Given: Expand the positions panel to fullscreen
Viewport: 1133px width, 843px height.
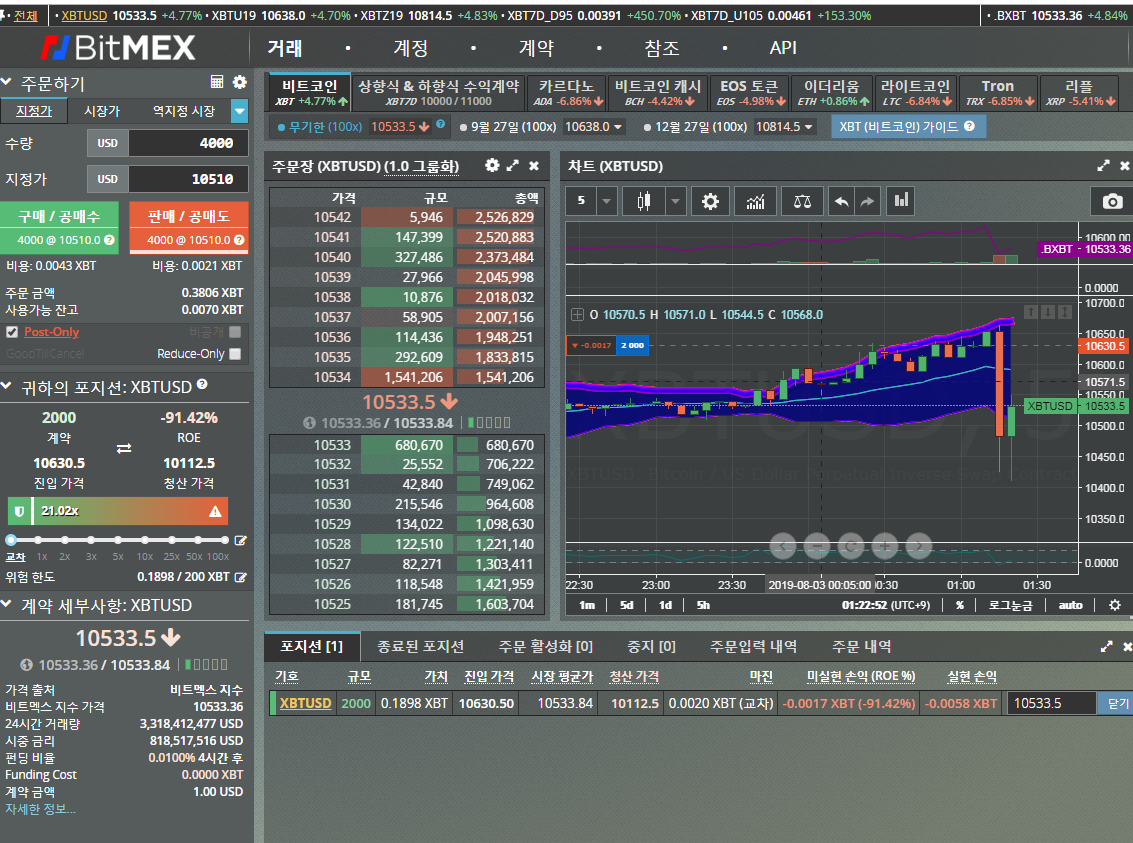Looking at the screenshot, I should coord(1106,647).
